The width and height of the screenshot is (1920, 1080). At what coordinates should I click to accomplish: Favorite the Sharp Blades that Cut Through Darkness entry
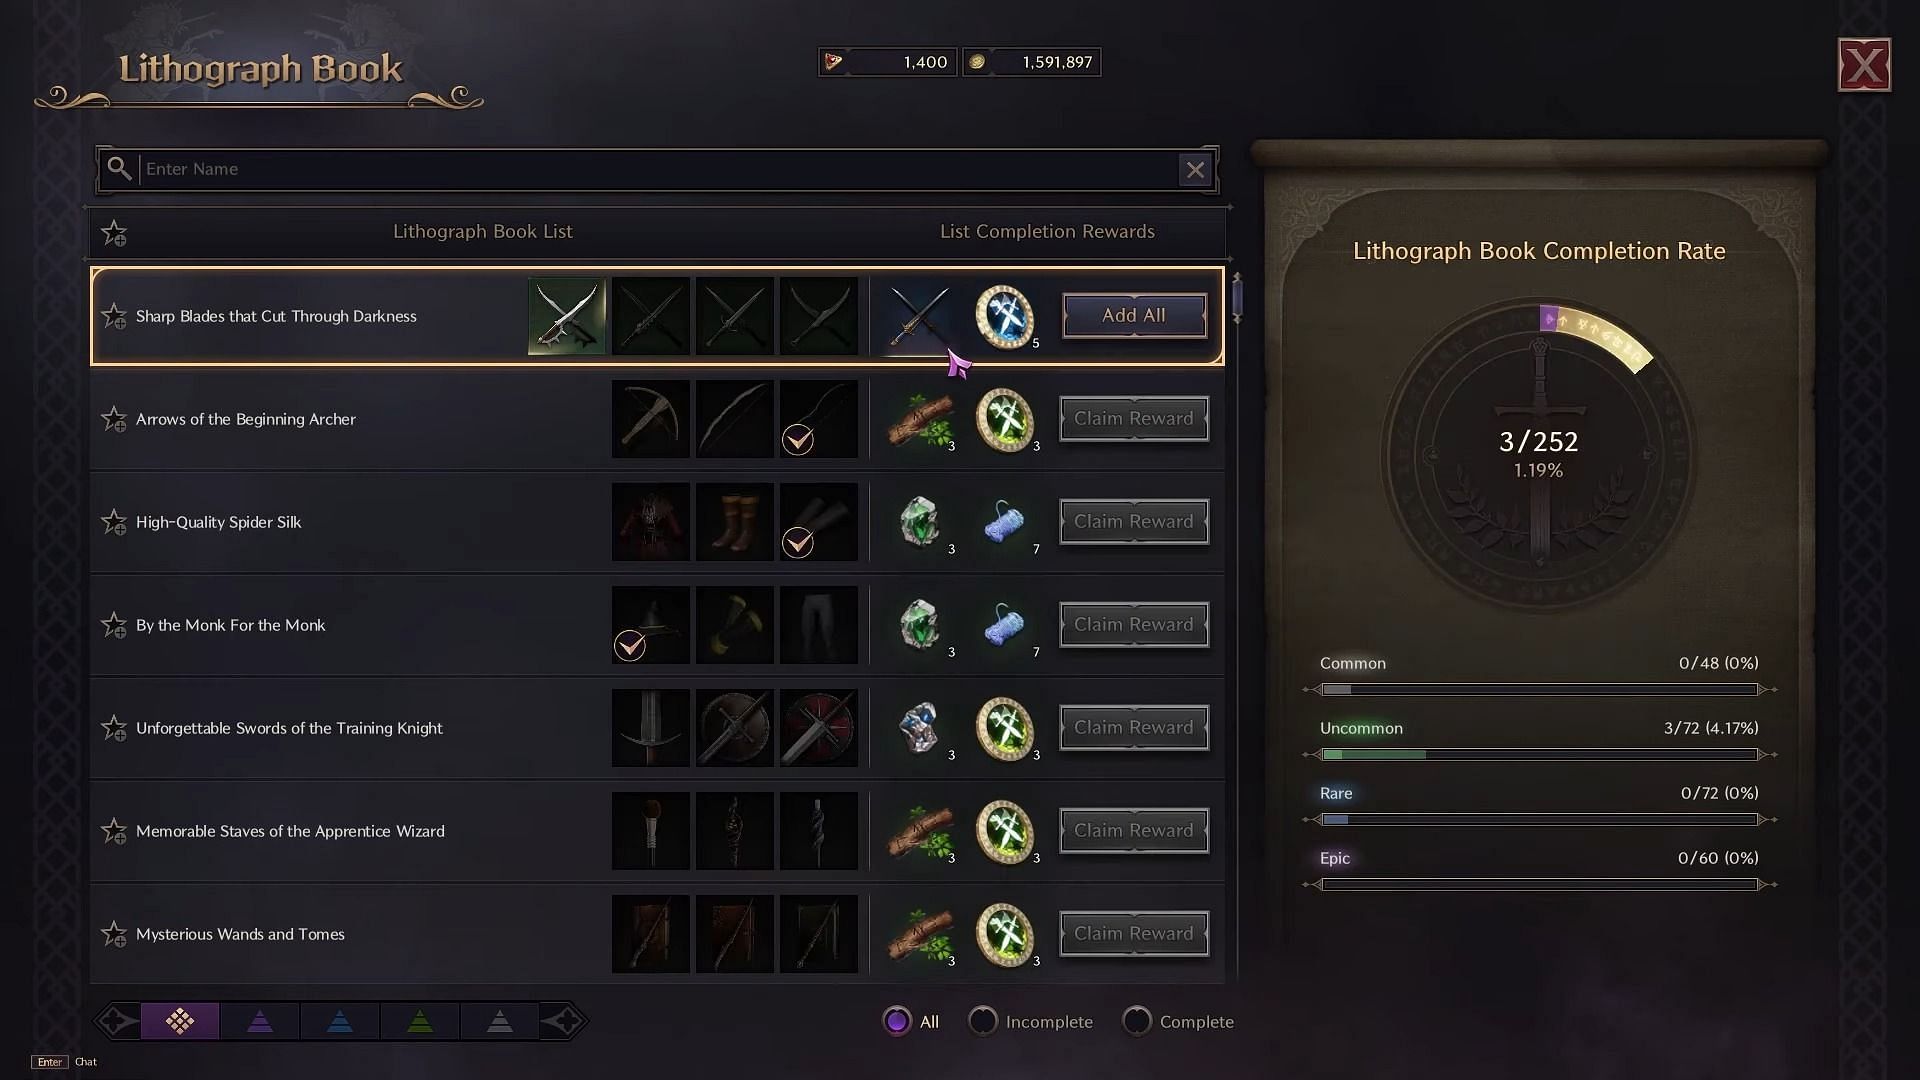coord(114,316)
